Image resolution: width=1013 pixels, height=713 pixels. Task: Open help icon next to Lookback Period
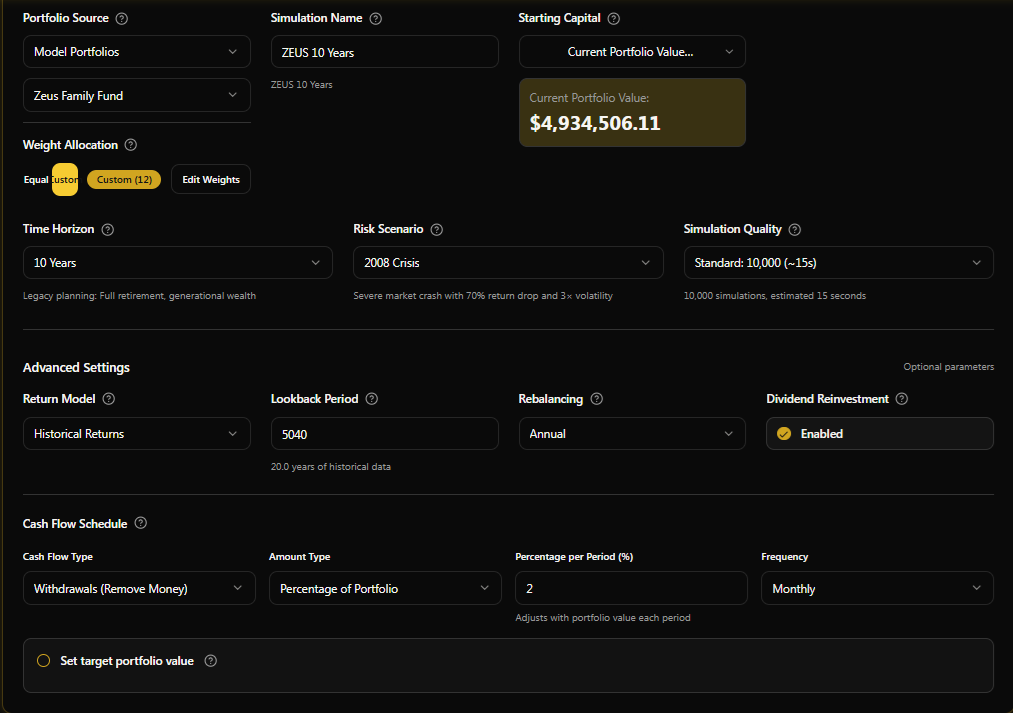pyautogui.click(x=371, y=399)
